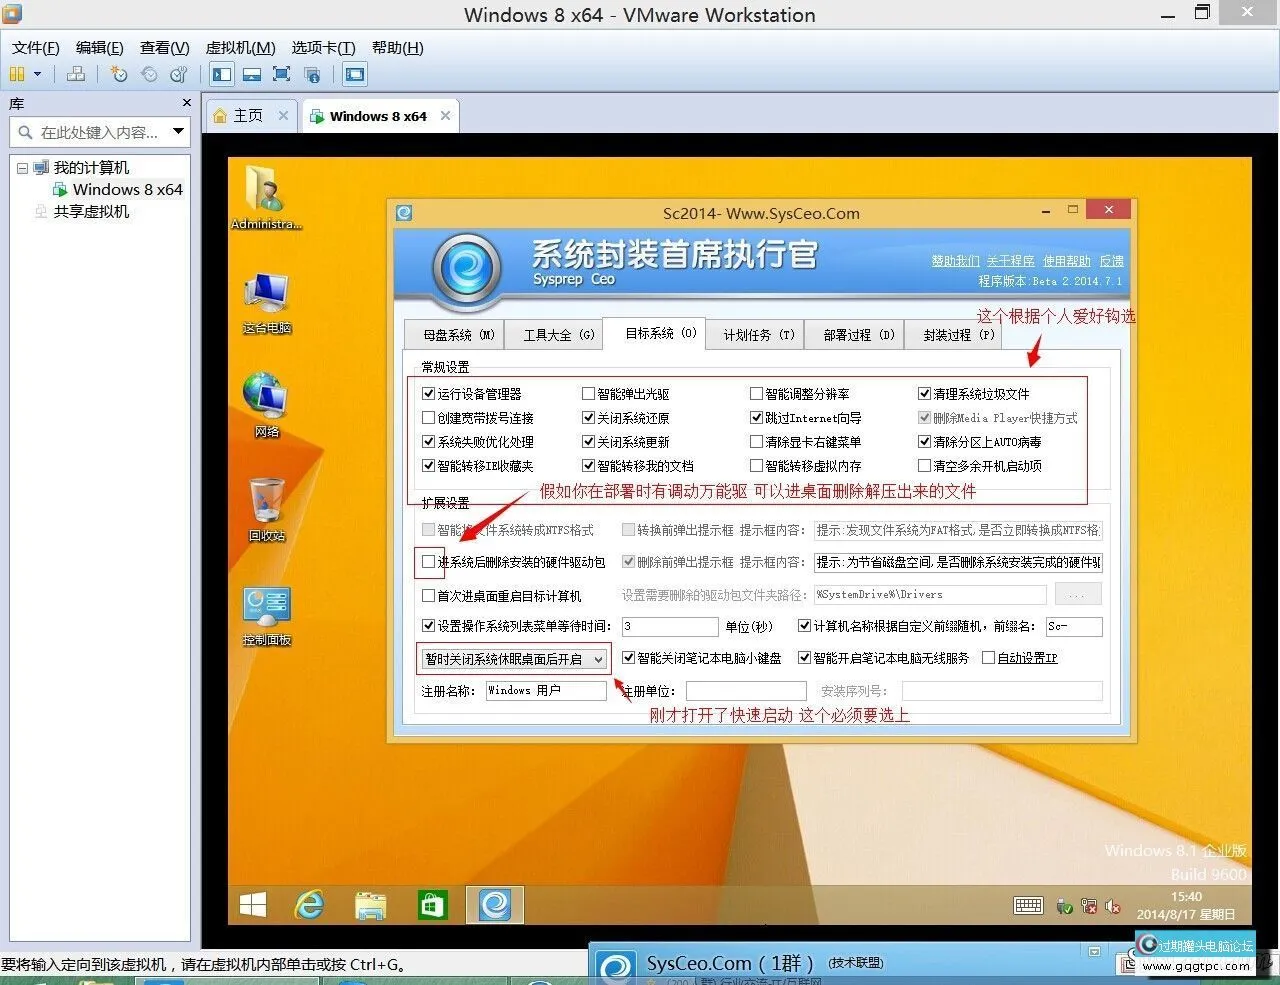
Task: Open the 暂时关闭系统休眠桌面后开启 dropdown
Action: coord(599,659)
